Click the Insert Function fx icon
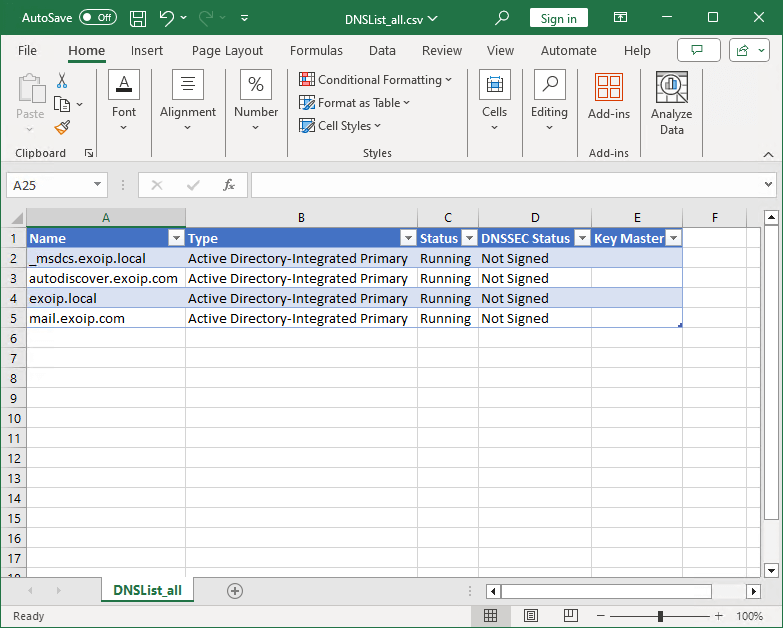Viewport: 783px width, 628px height. point(229,185)
